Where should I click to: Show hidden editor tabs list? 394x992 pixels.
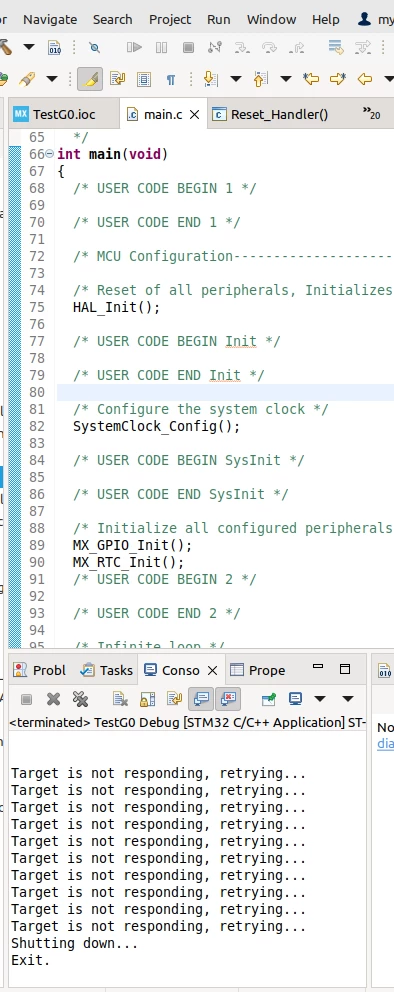[x=371, y=114]
